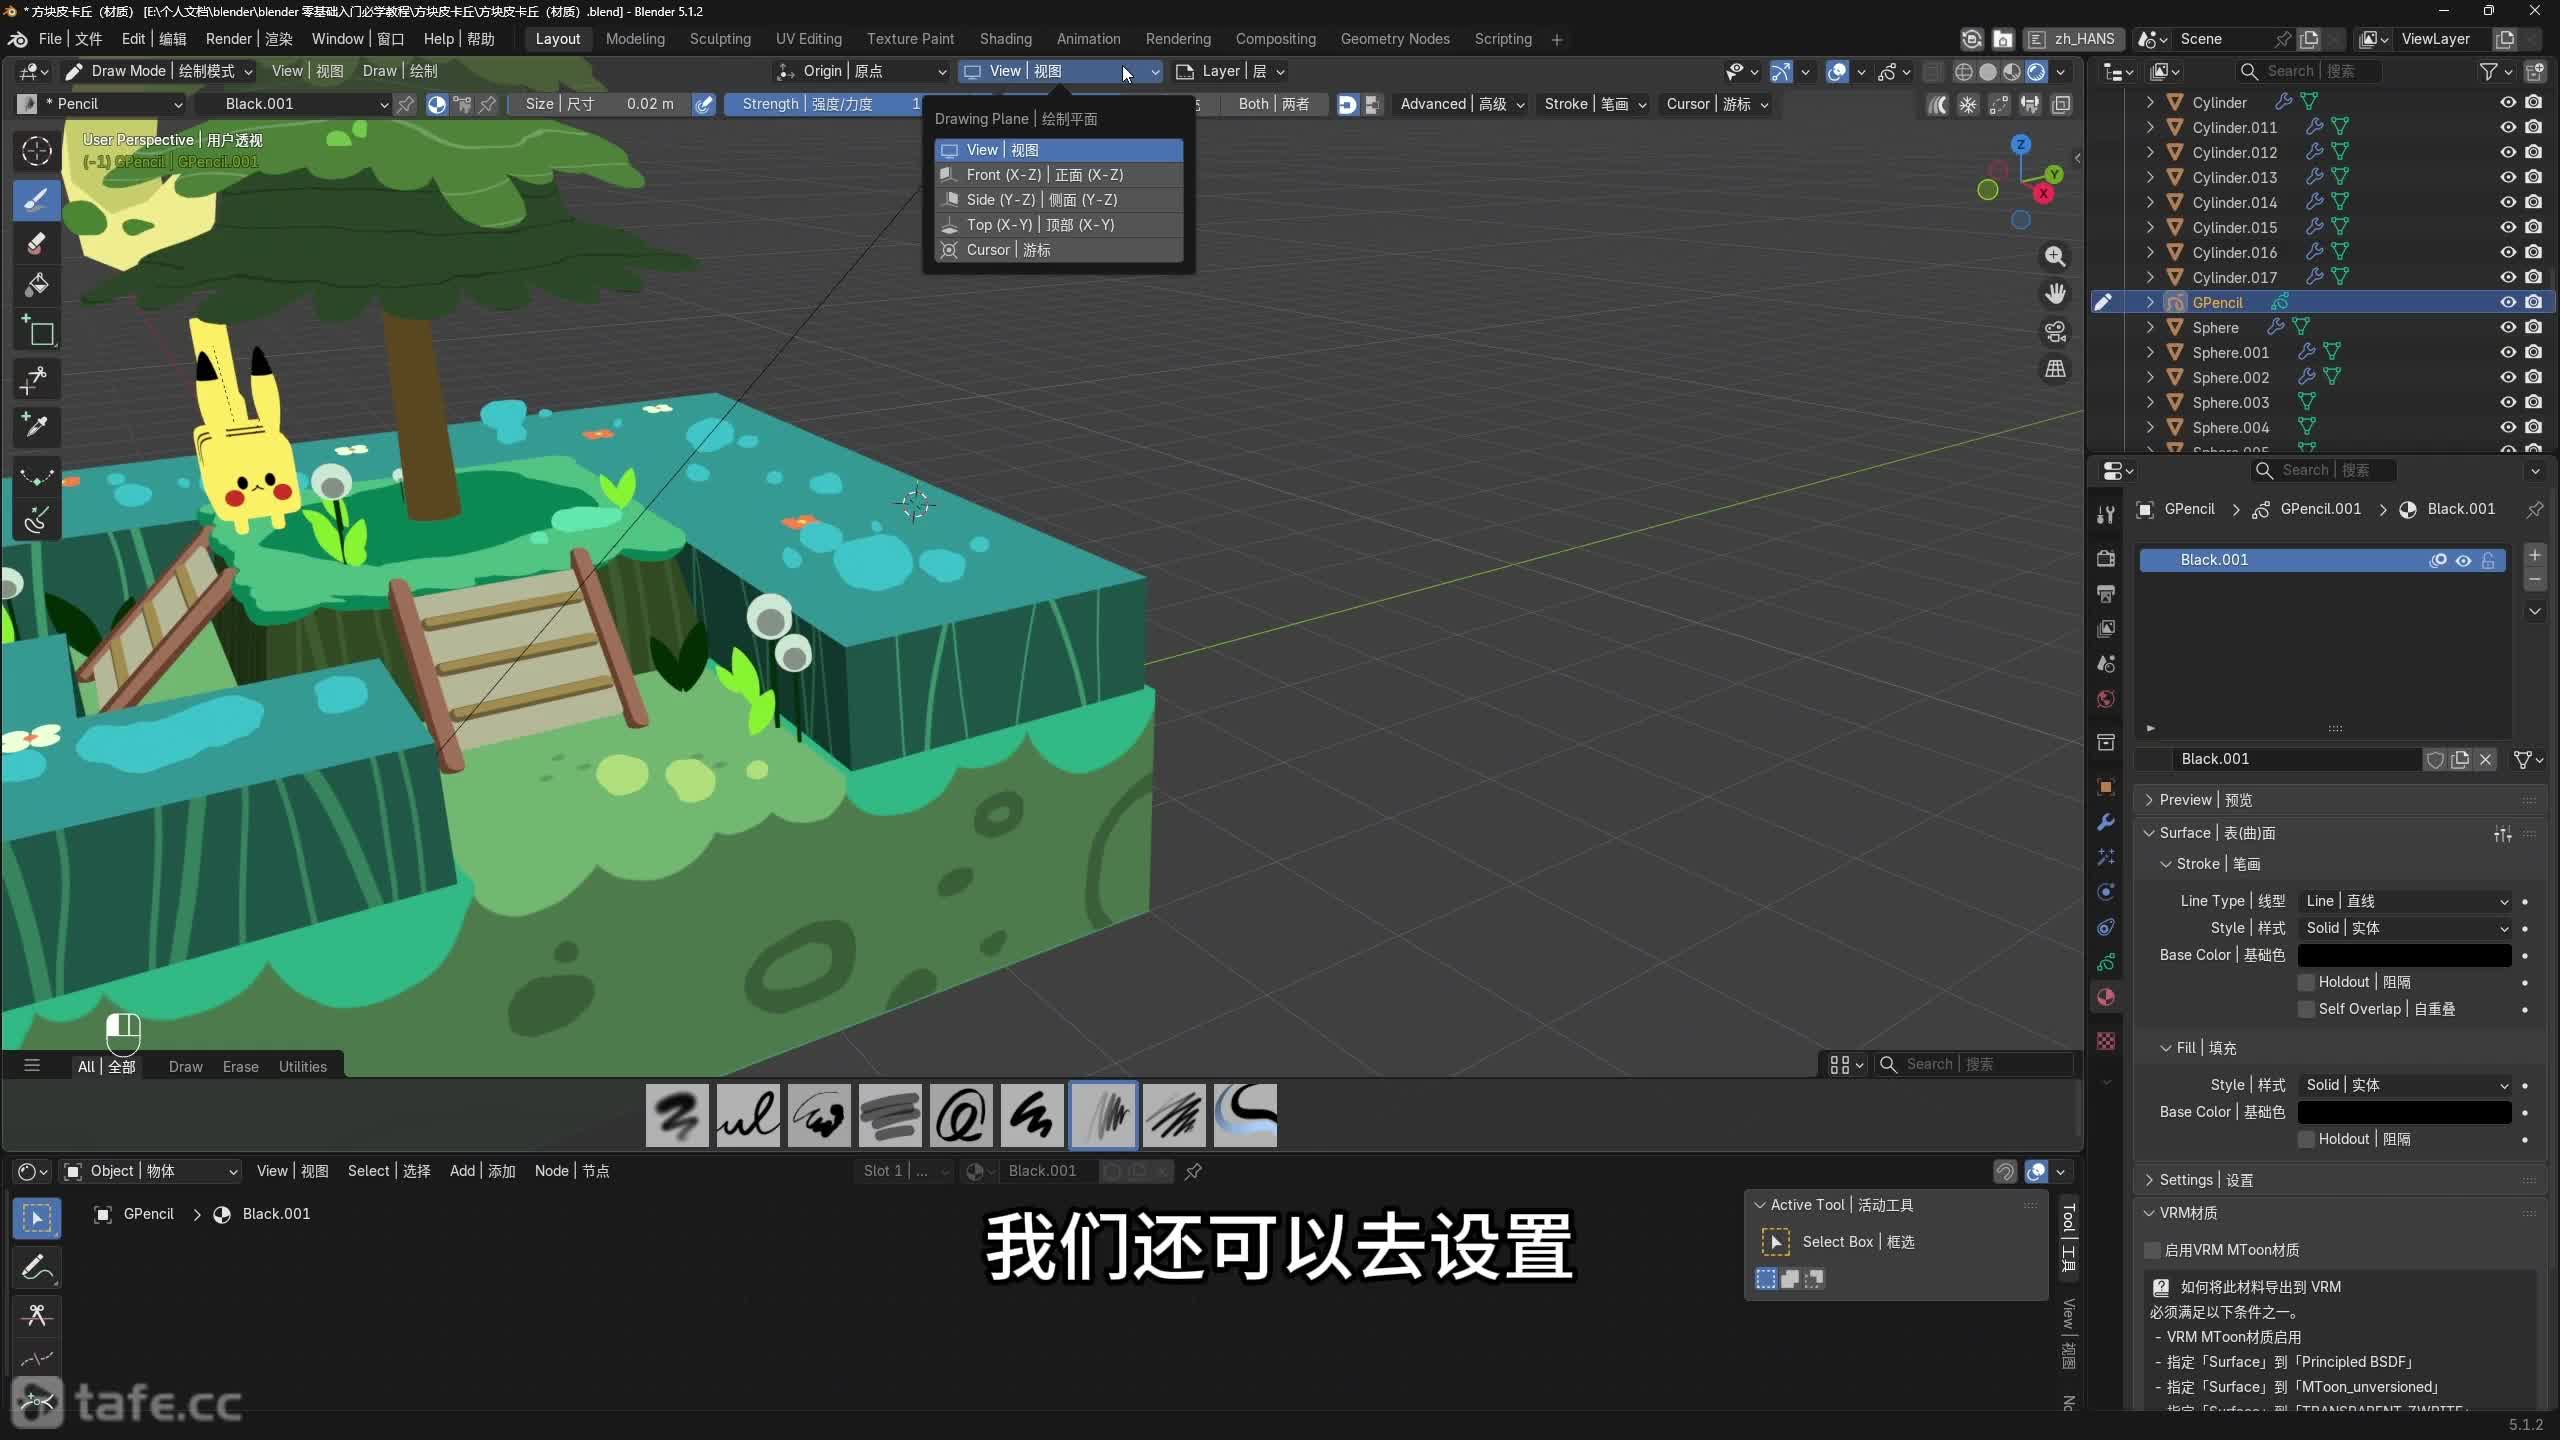This screenshot has height=1440, width=2560.
Task: Hide Sphere.001 with its eye icon
Action: point(2508,352)
